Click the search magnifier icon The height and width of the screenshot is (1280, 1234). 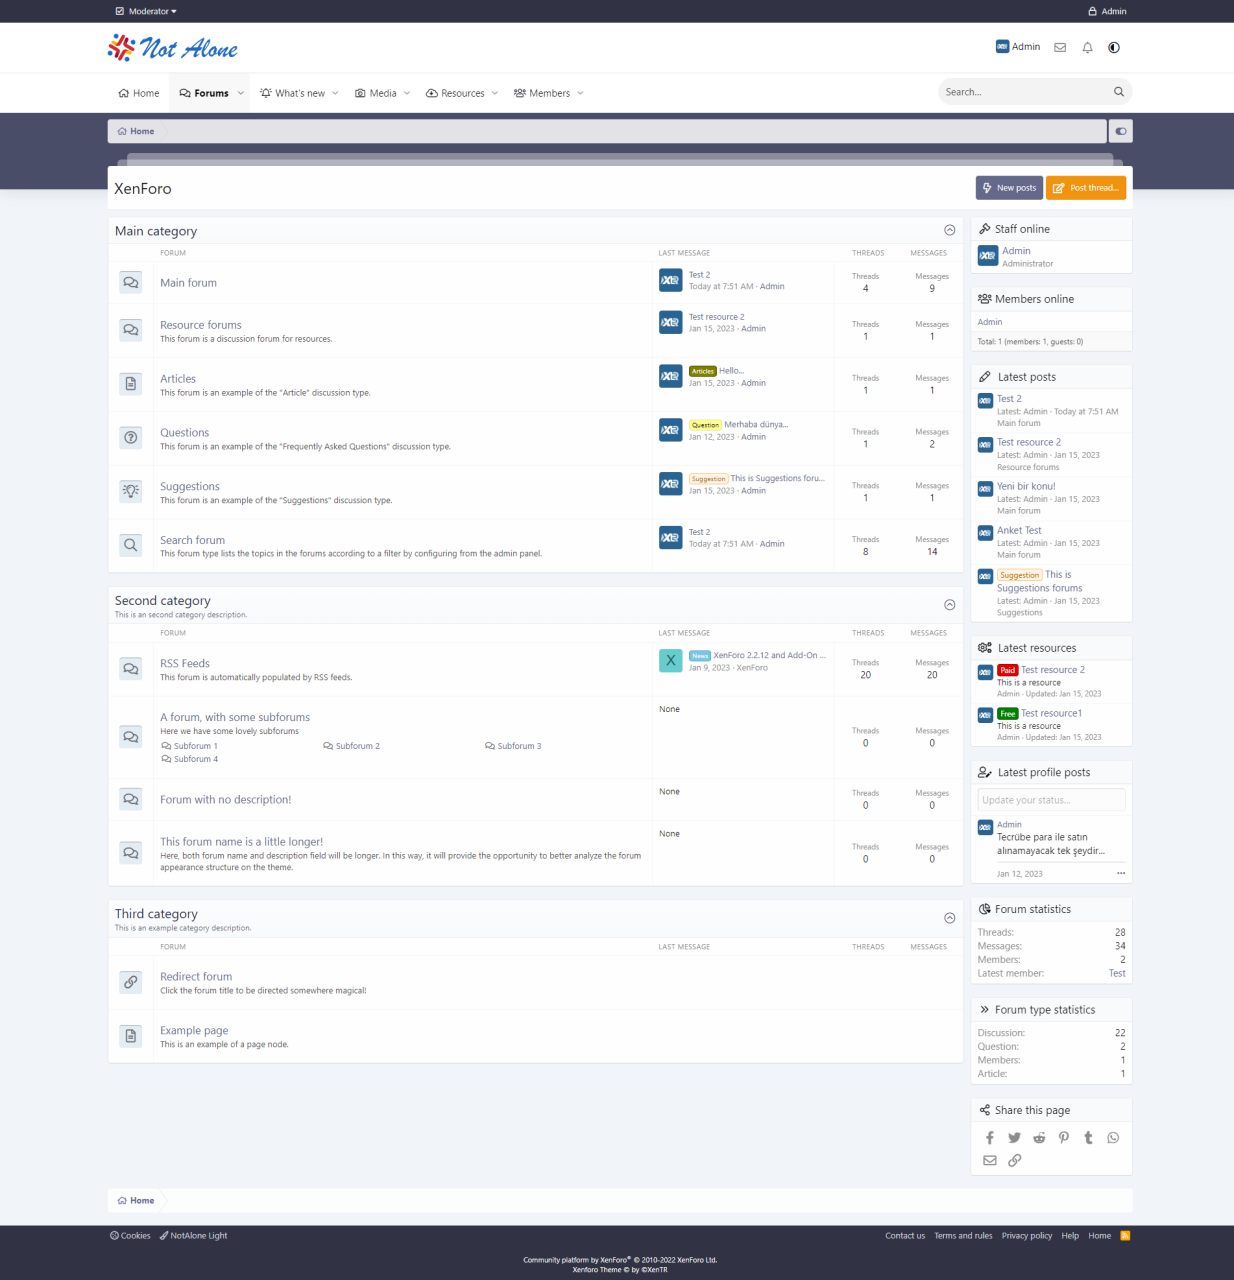tap(1119, 92)
